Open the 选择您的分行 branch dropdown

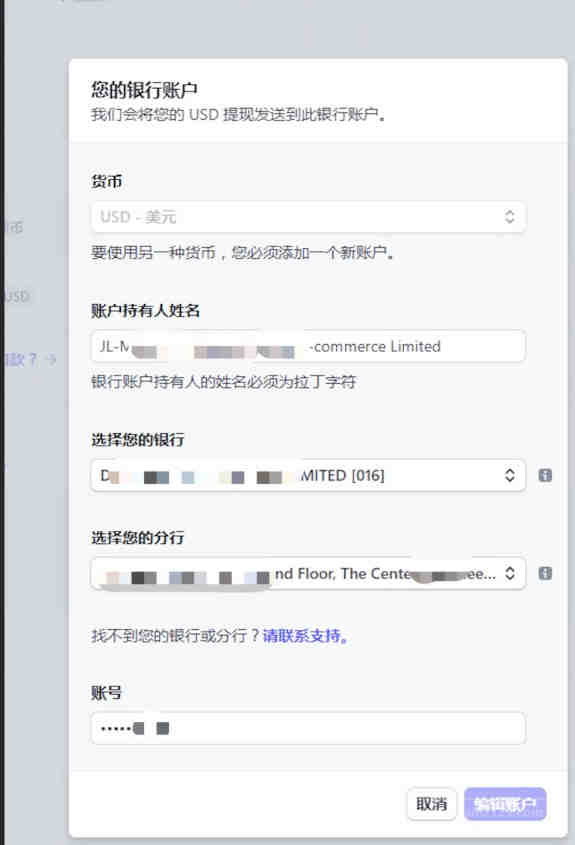[x=308, y=573]
